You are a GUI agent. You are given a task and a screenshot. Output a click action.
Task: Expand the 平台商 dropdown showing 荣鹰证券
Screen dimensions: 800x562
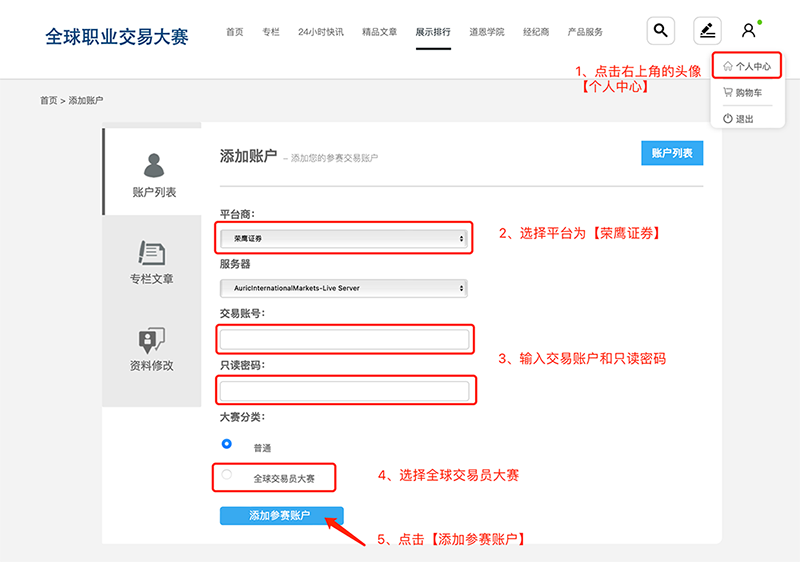click(344, 239)
